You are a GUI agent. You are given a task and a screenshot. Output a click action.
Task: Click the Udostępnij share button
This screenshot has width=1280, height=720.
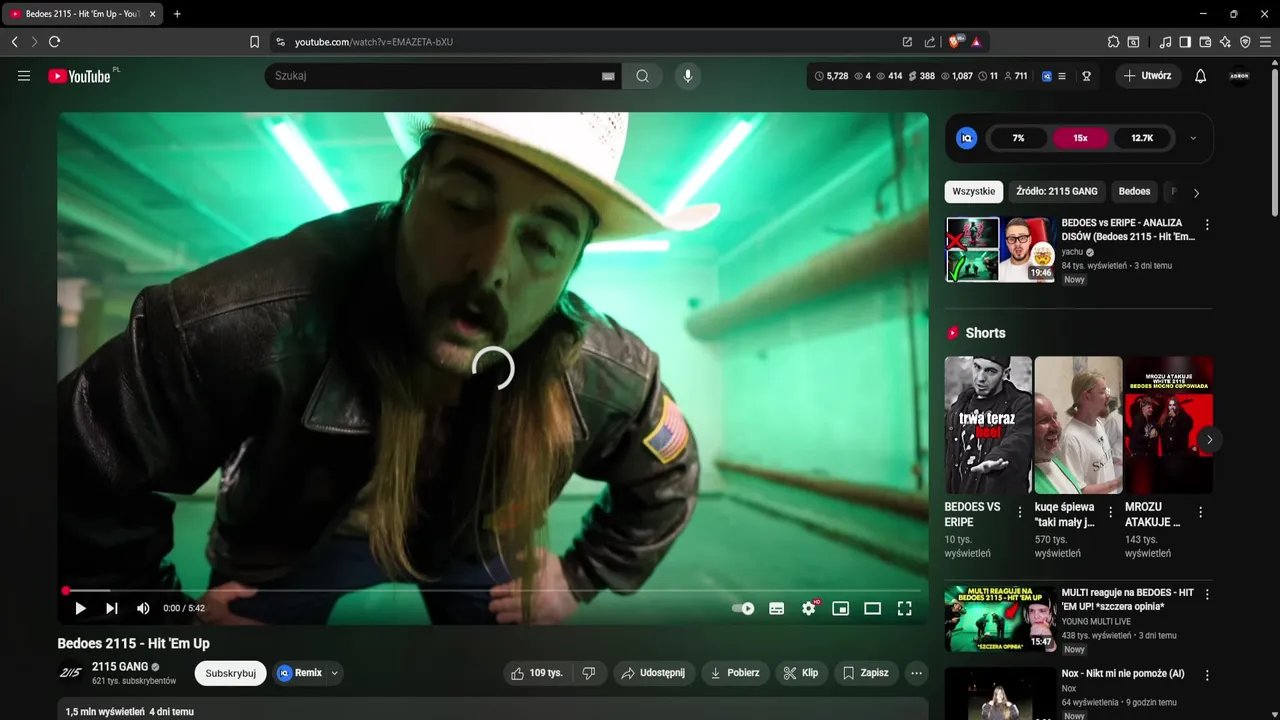[x=653, y=673]
